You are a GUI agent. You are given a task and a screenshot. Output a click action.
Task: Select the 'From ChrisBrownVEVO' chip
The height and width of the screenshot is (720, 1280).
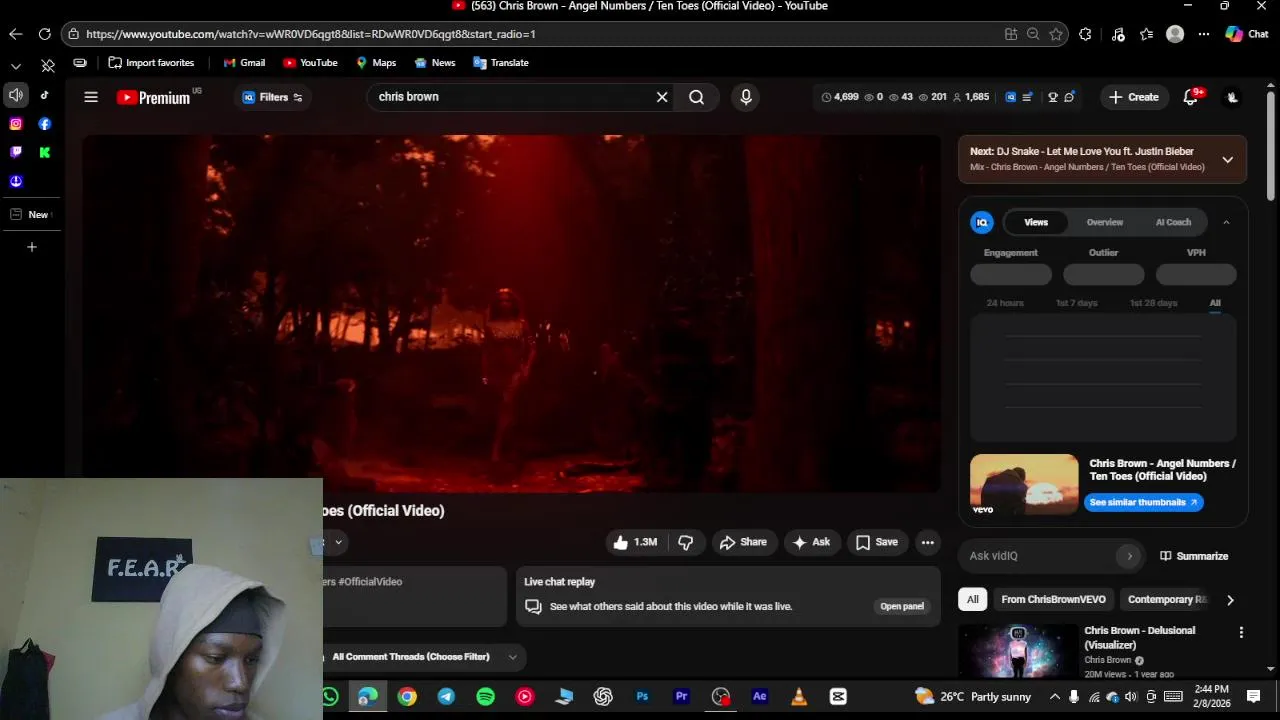[1053, 599]
